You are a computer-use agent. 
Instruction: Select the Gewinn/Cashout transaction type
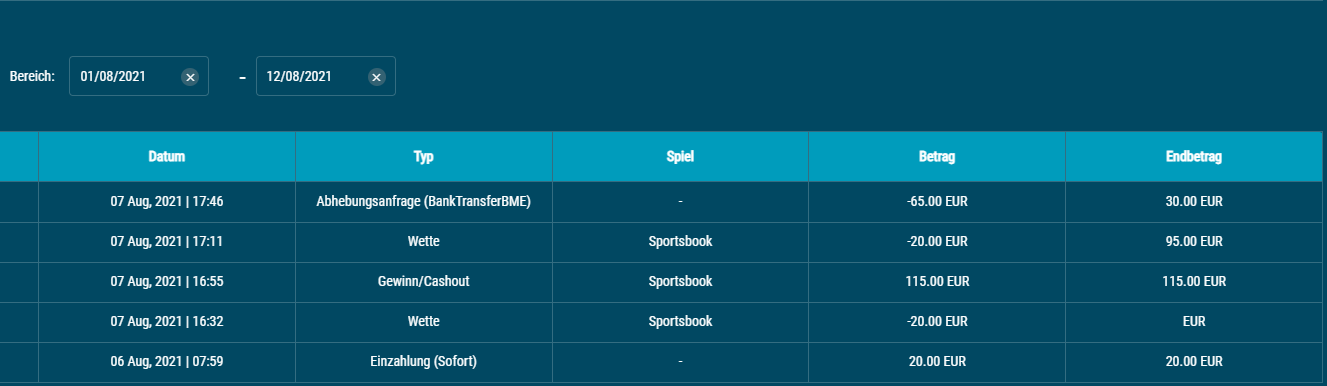[424, 282]
